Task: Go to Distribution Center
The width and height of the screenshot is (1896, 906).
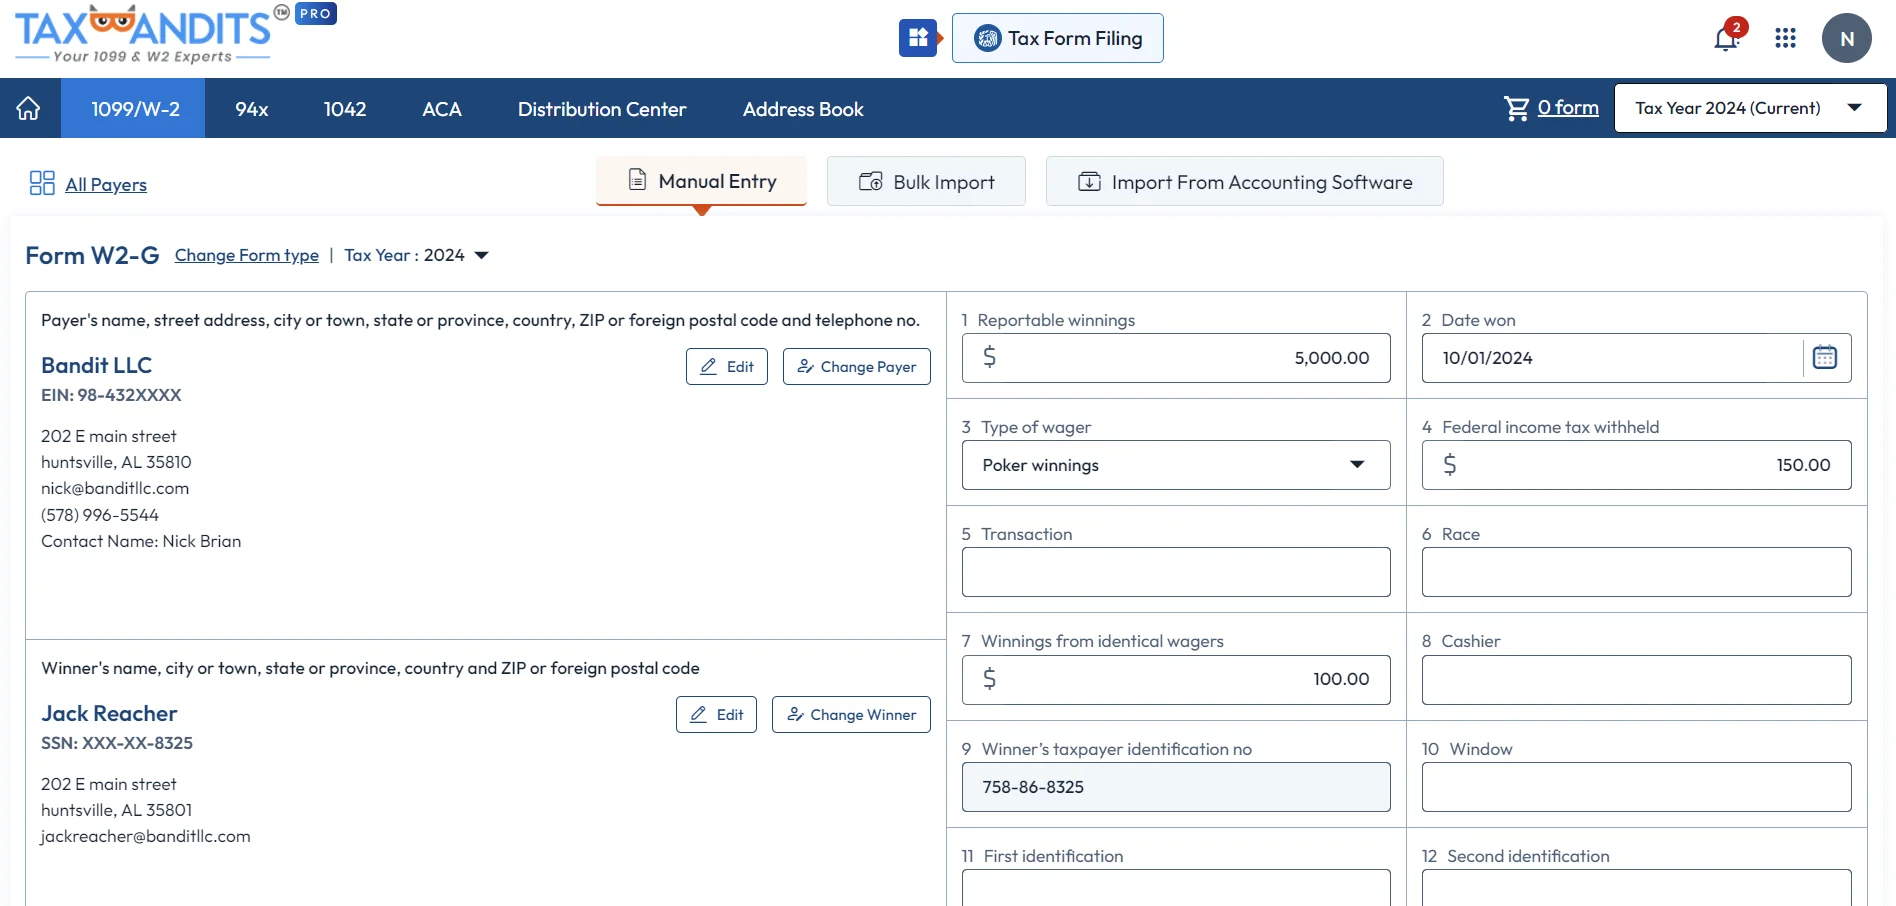Action: pos(602,108)
